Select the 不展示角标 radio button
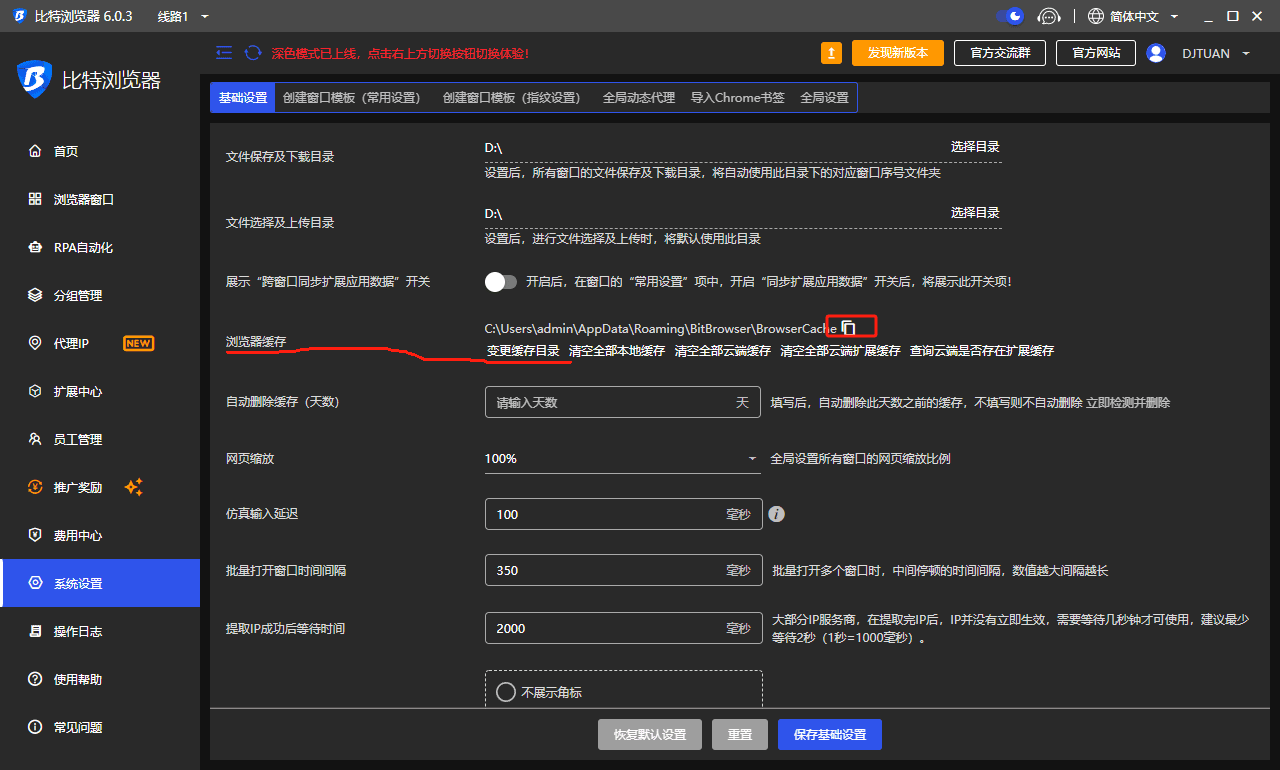The height and width of the screenshot is (770, 1280). 506,692
